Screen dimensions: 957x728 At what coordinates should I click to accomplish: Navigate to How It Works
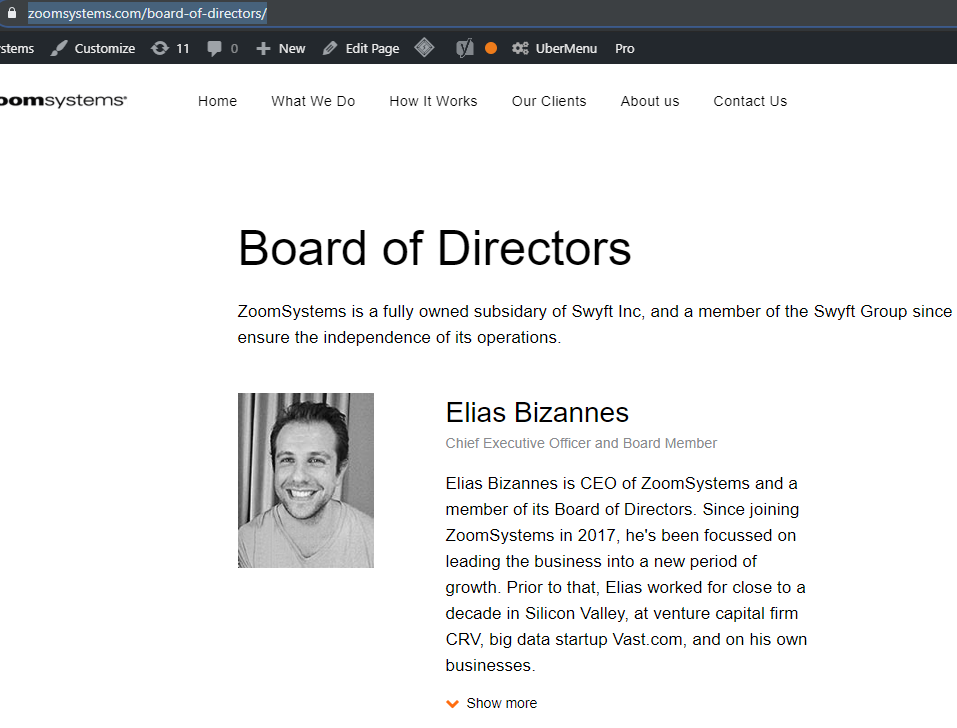coord(433,101)
